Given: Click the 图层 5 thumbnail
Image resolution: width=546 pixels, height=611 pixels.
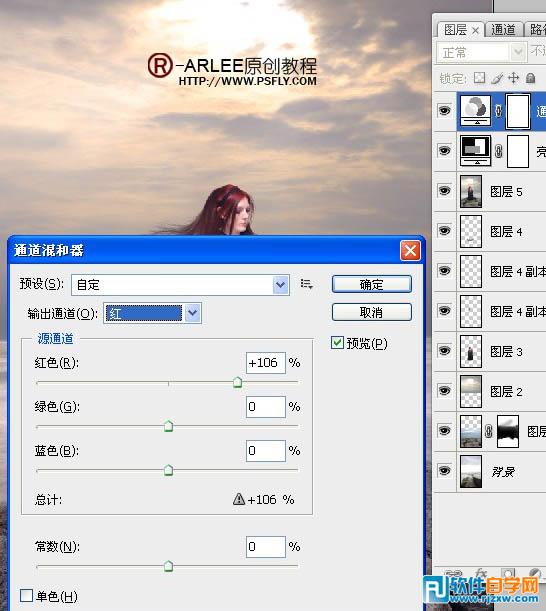Looking at the screenshot, I should coord(471,191).
